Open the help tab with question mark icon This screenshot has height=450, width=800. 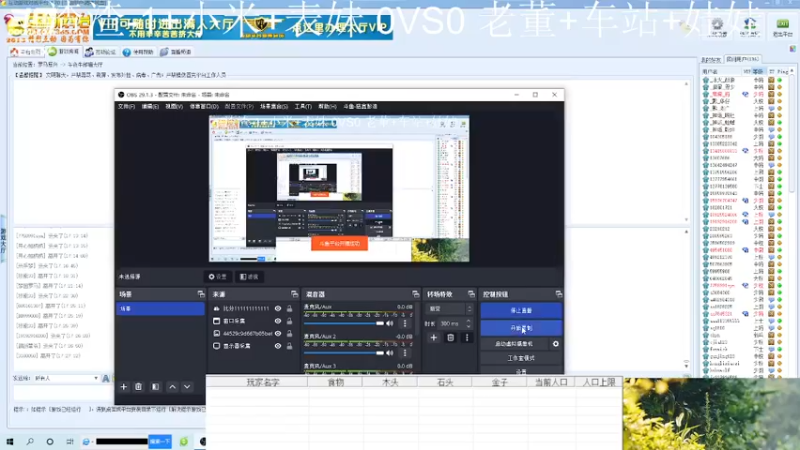[x=138, y=52]
